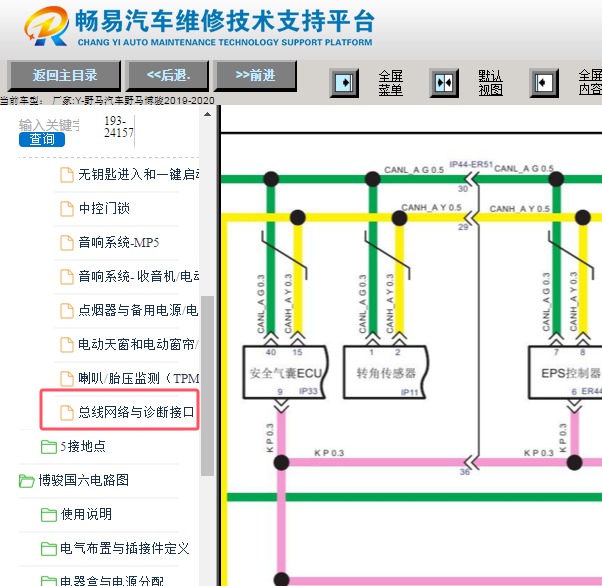Click file icon beside 电动天窗和电动窗帘
Screen dimensions: 602x586
click(x=67, y=344)
